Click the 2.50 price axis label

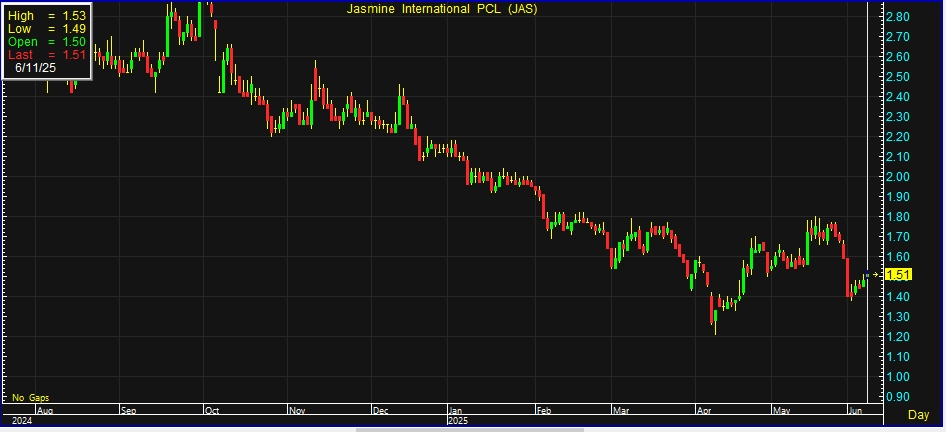click(x=898, y=77)
